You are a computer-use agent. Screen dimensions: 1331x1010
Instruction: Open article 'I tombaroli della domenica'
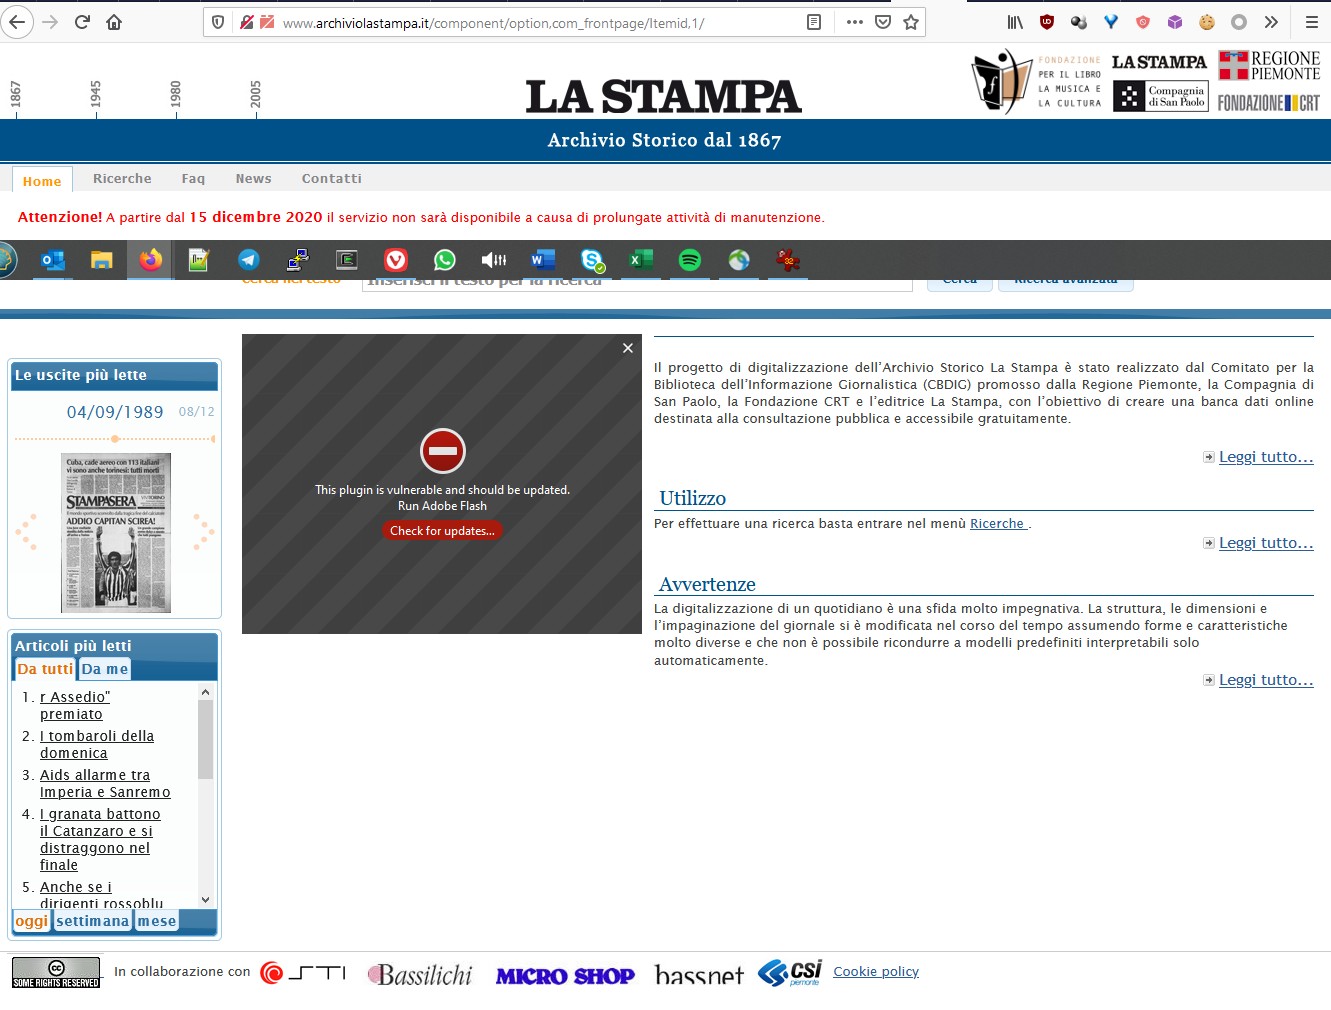click(x=97, y=745)
